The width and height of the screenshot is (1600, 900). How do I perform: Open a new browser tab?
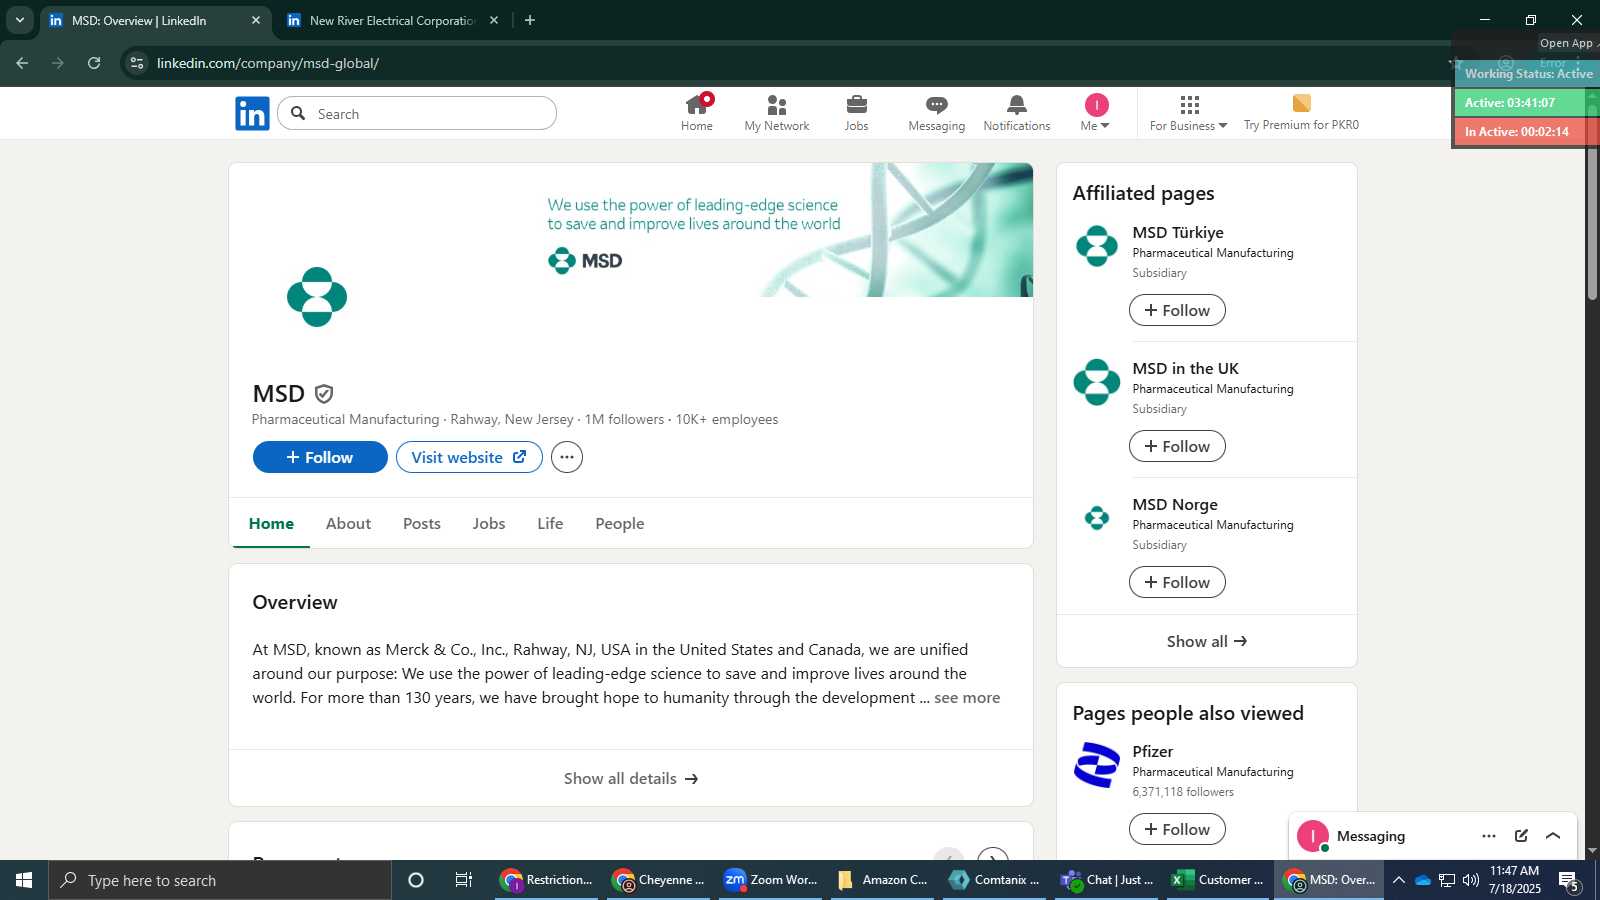point(530,20)
